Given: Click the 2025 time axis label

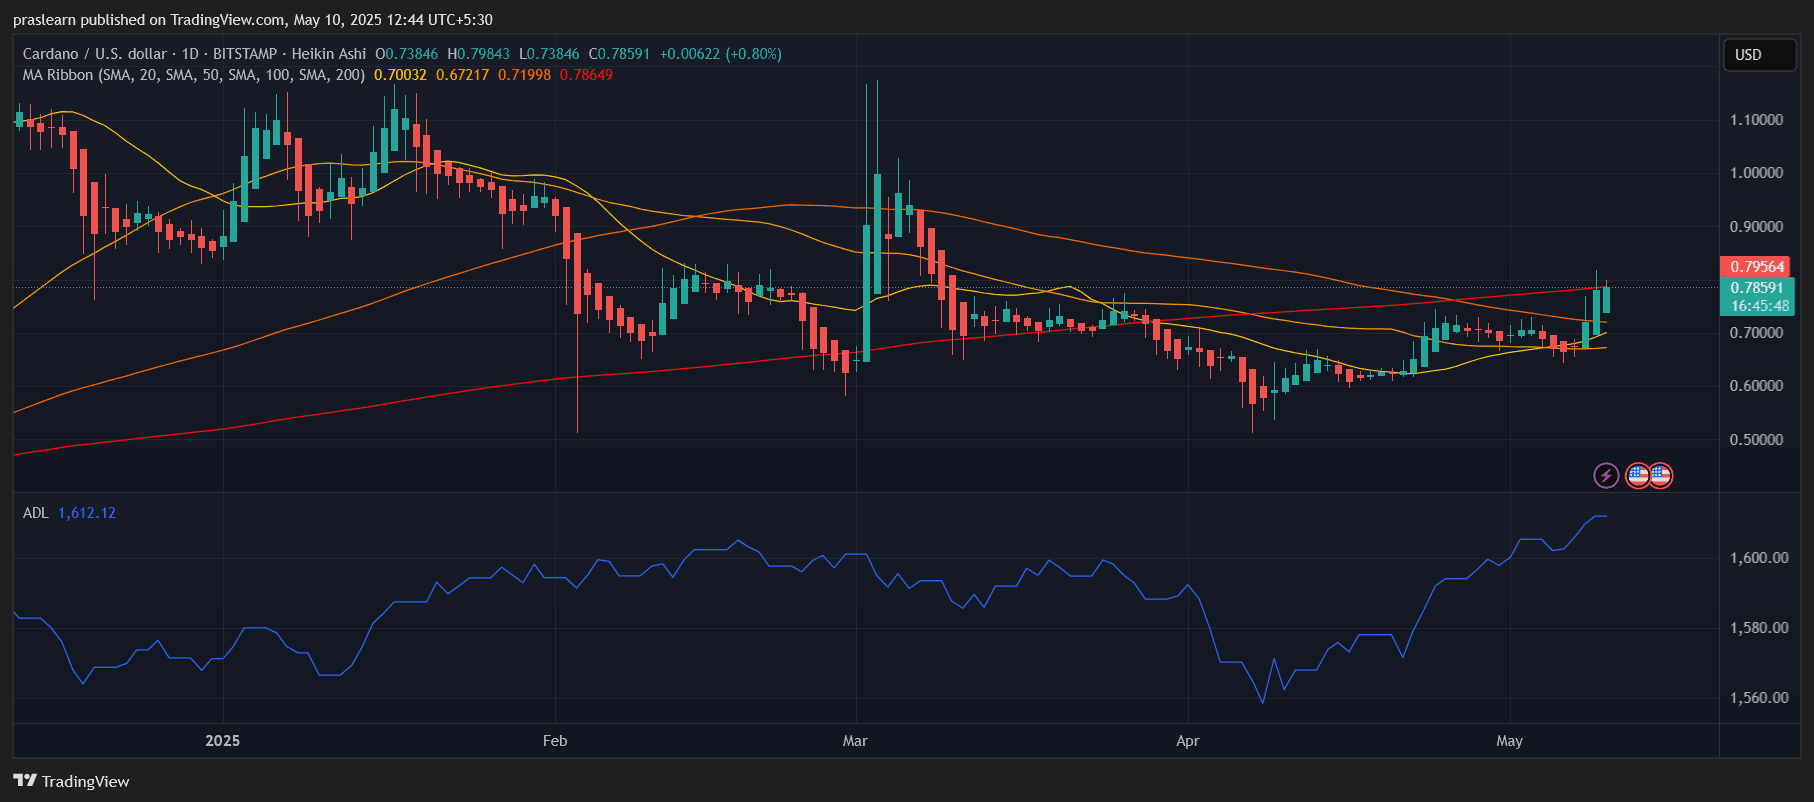Looking at the screenshot, I should pos(222,741).
